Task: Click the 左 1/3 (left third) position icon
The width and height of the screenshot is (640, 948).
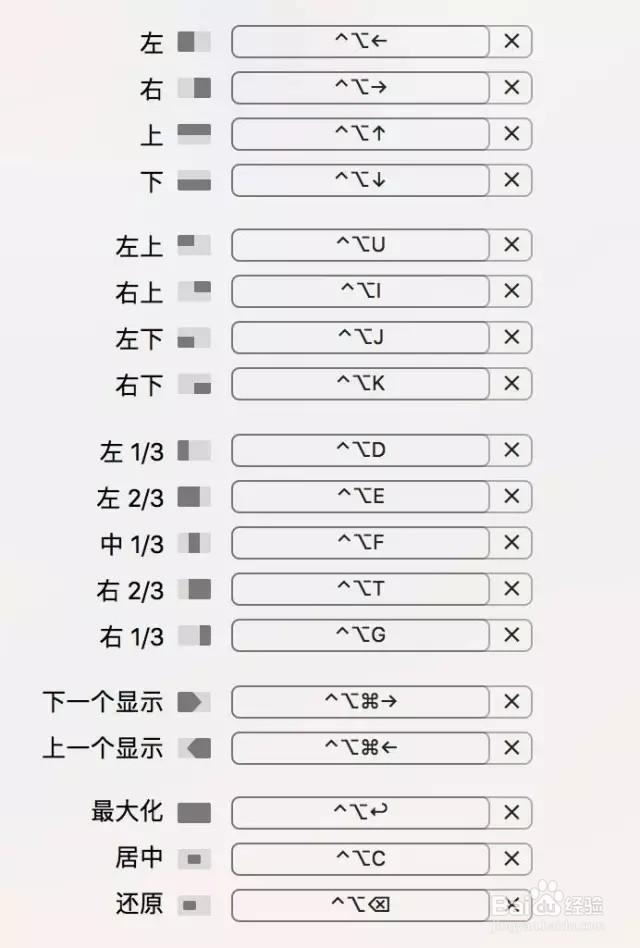Action: click(x=196, y=450)
